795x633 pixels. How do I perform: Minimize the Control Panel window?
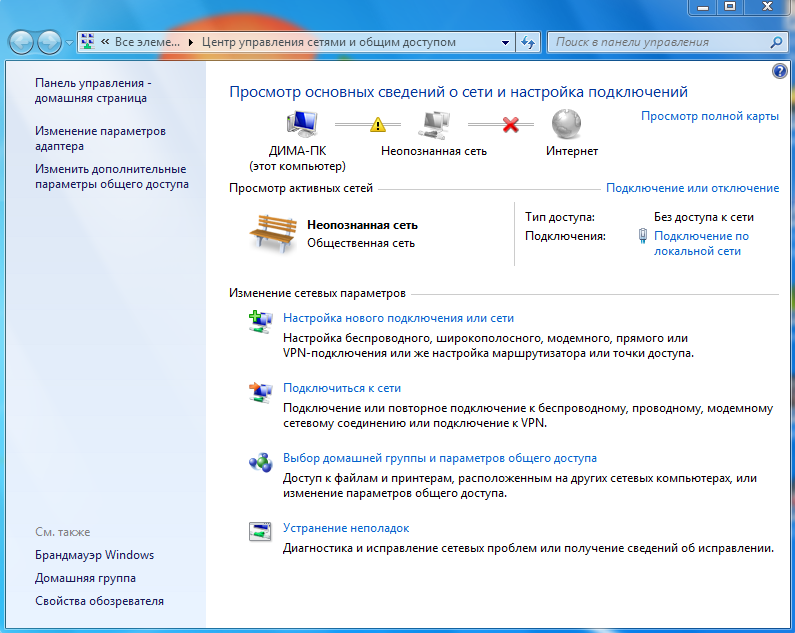(x=703, y=7)
